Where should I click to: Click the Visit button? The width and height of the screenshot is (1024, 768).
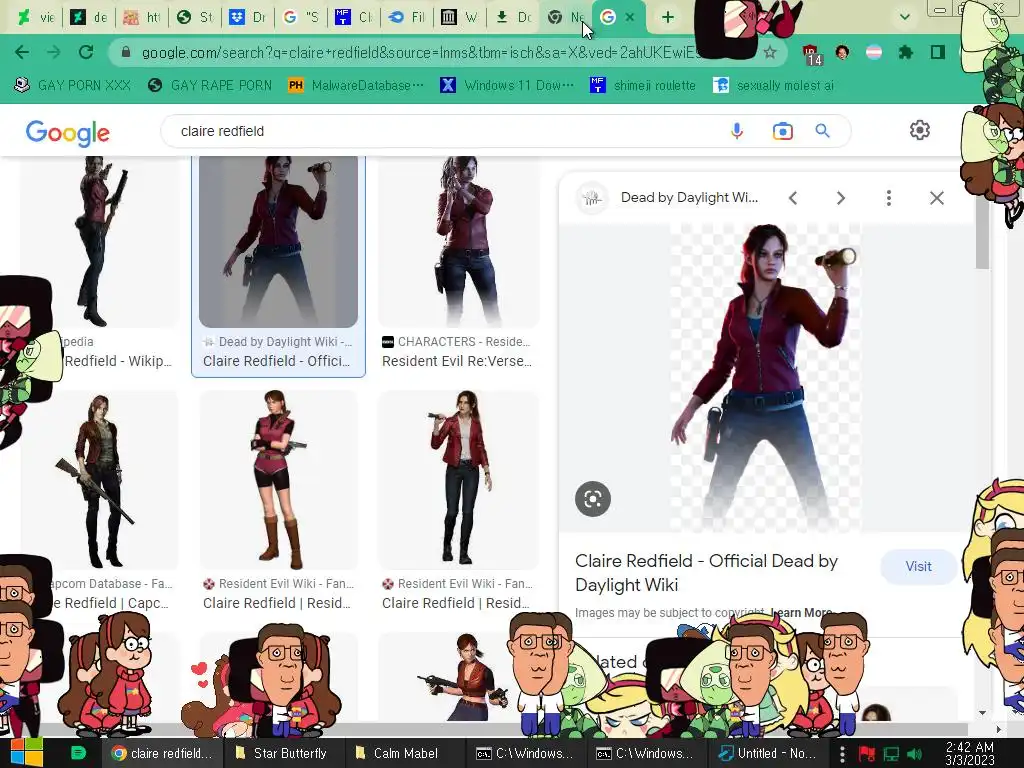[x=918, y=566]
